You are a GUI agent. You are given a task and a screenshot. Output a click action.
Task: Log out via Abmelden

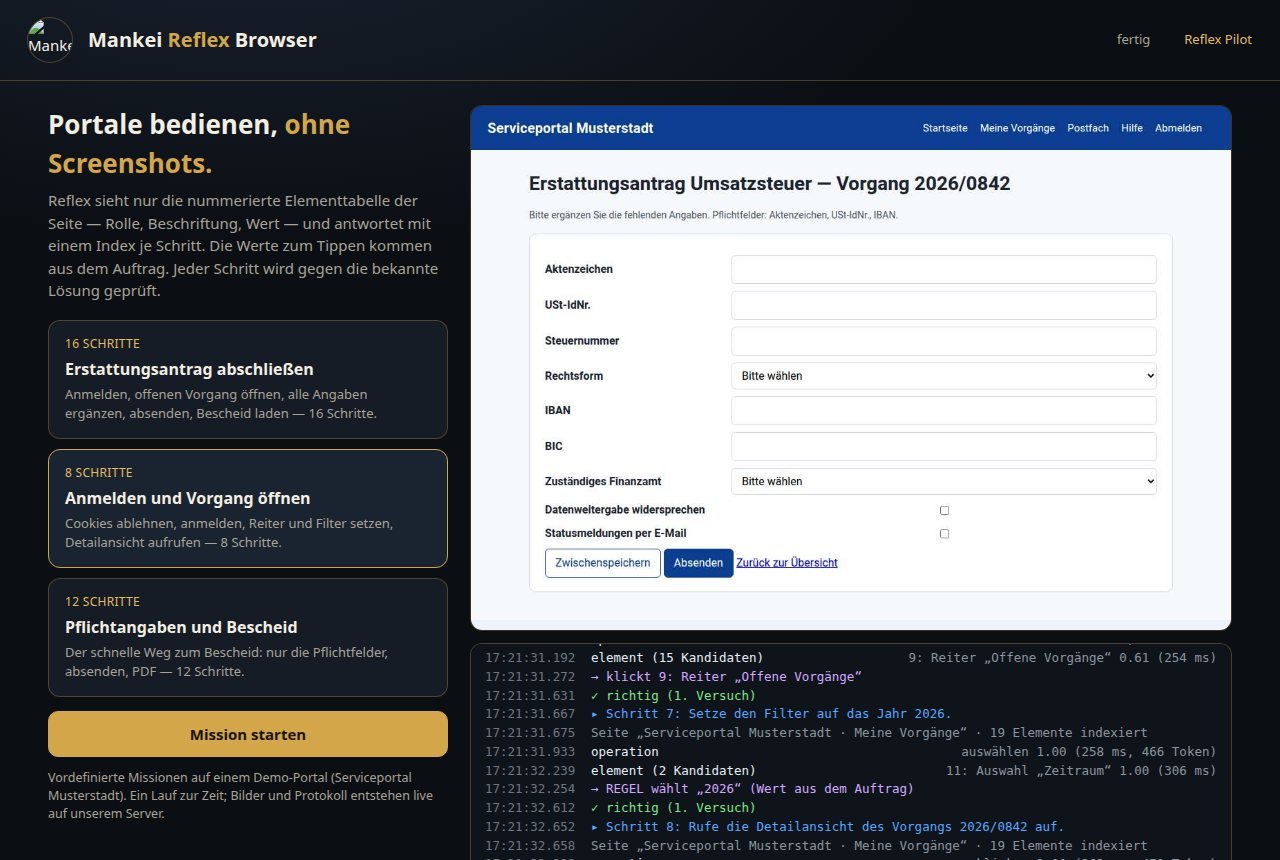pyautogui.click(x=1178, y=128)
